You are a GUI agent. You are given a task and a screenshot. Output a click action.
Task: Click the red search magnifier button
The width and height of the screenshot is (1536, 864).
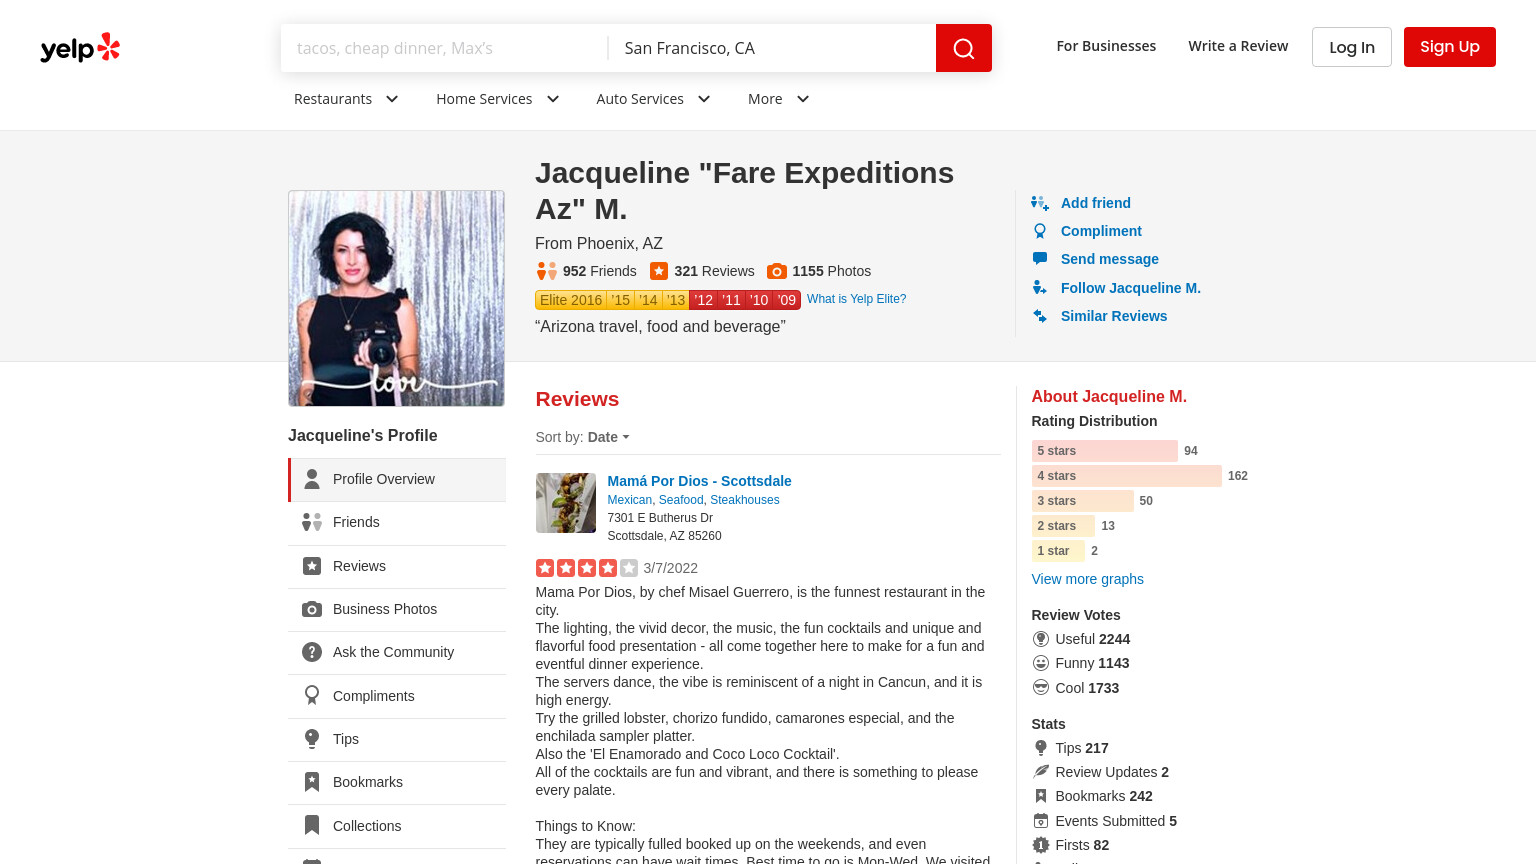tap(964, 48)
